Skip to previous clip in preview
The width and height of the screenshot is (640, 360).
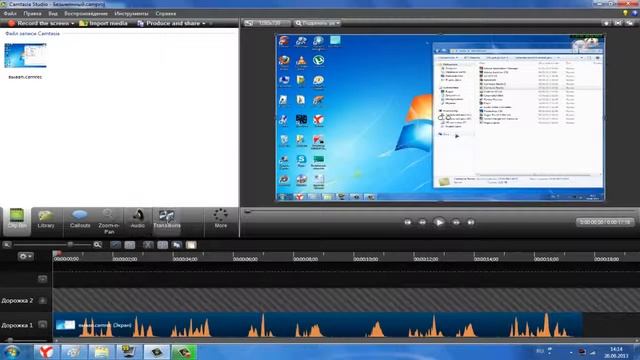click(407, 222)
